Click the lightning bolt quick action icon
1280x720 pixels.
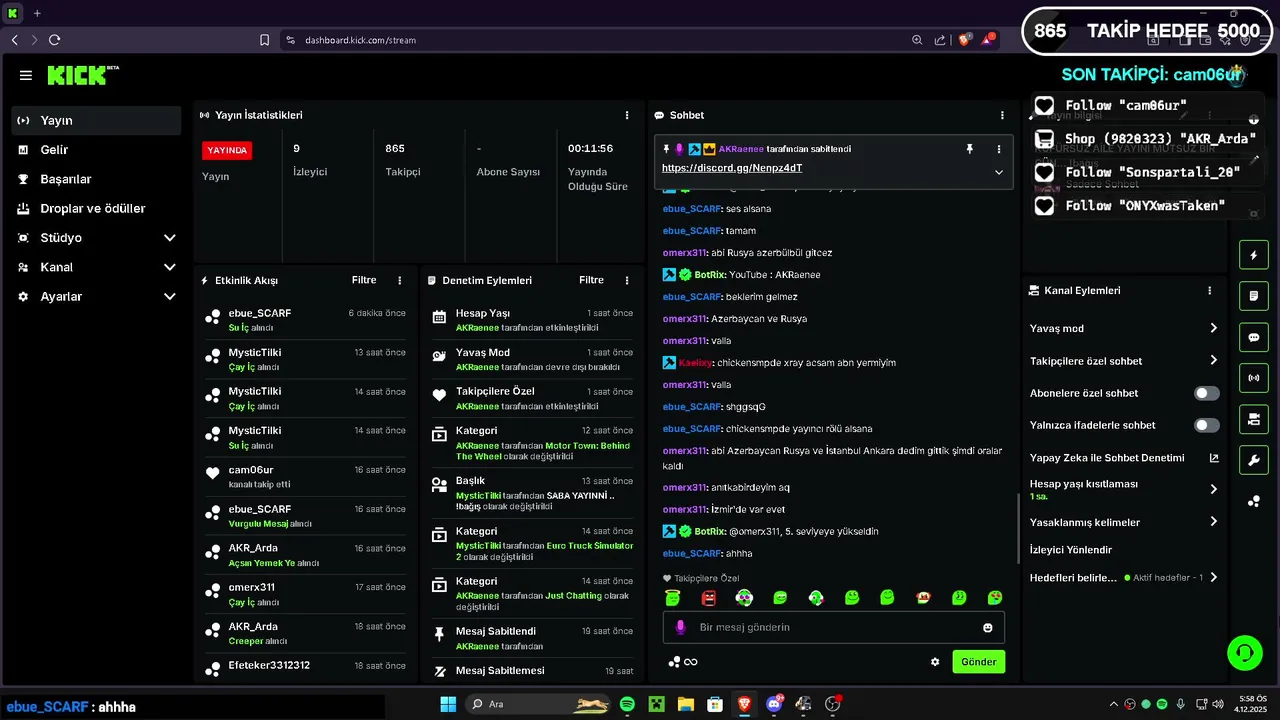(x=1254, y=255)
